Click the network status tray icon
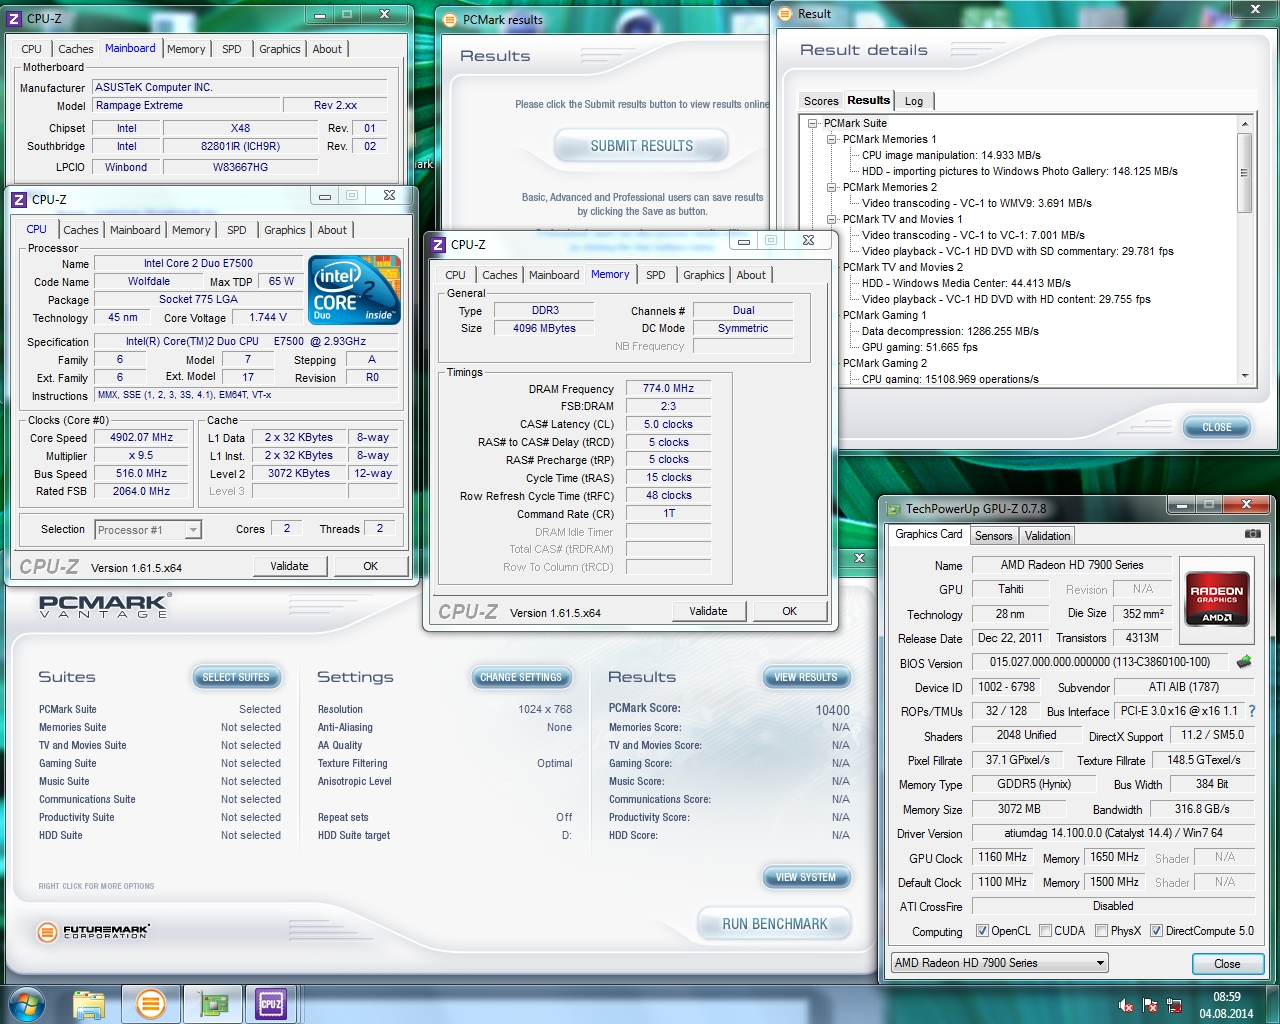 click(x=1174, y=1006)
